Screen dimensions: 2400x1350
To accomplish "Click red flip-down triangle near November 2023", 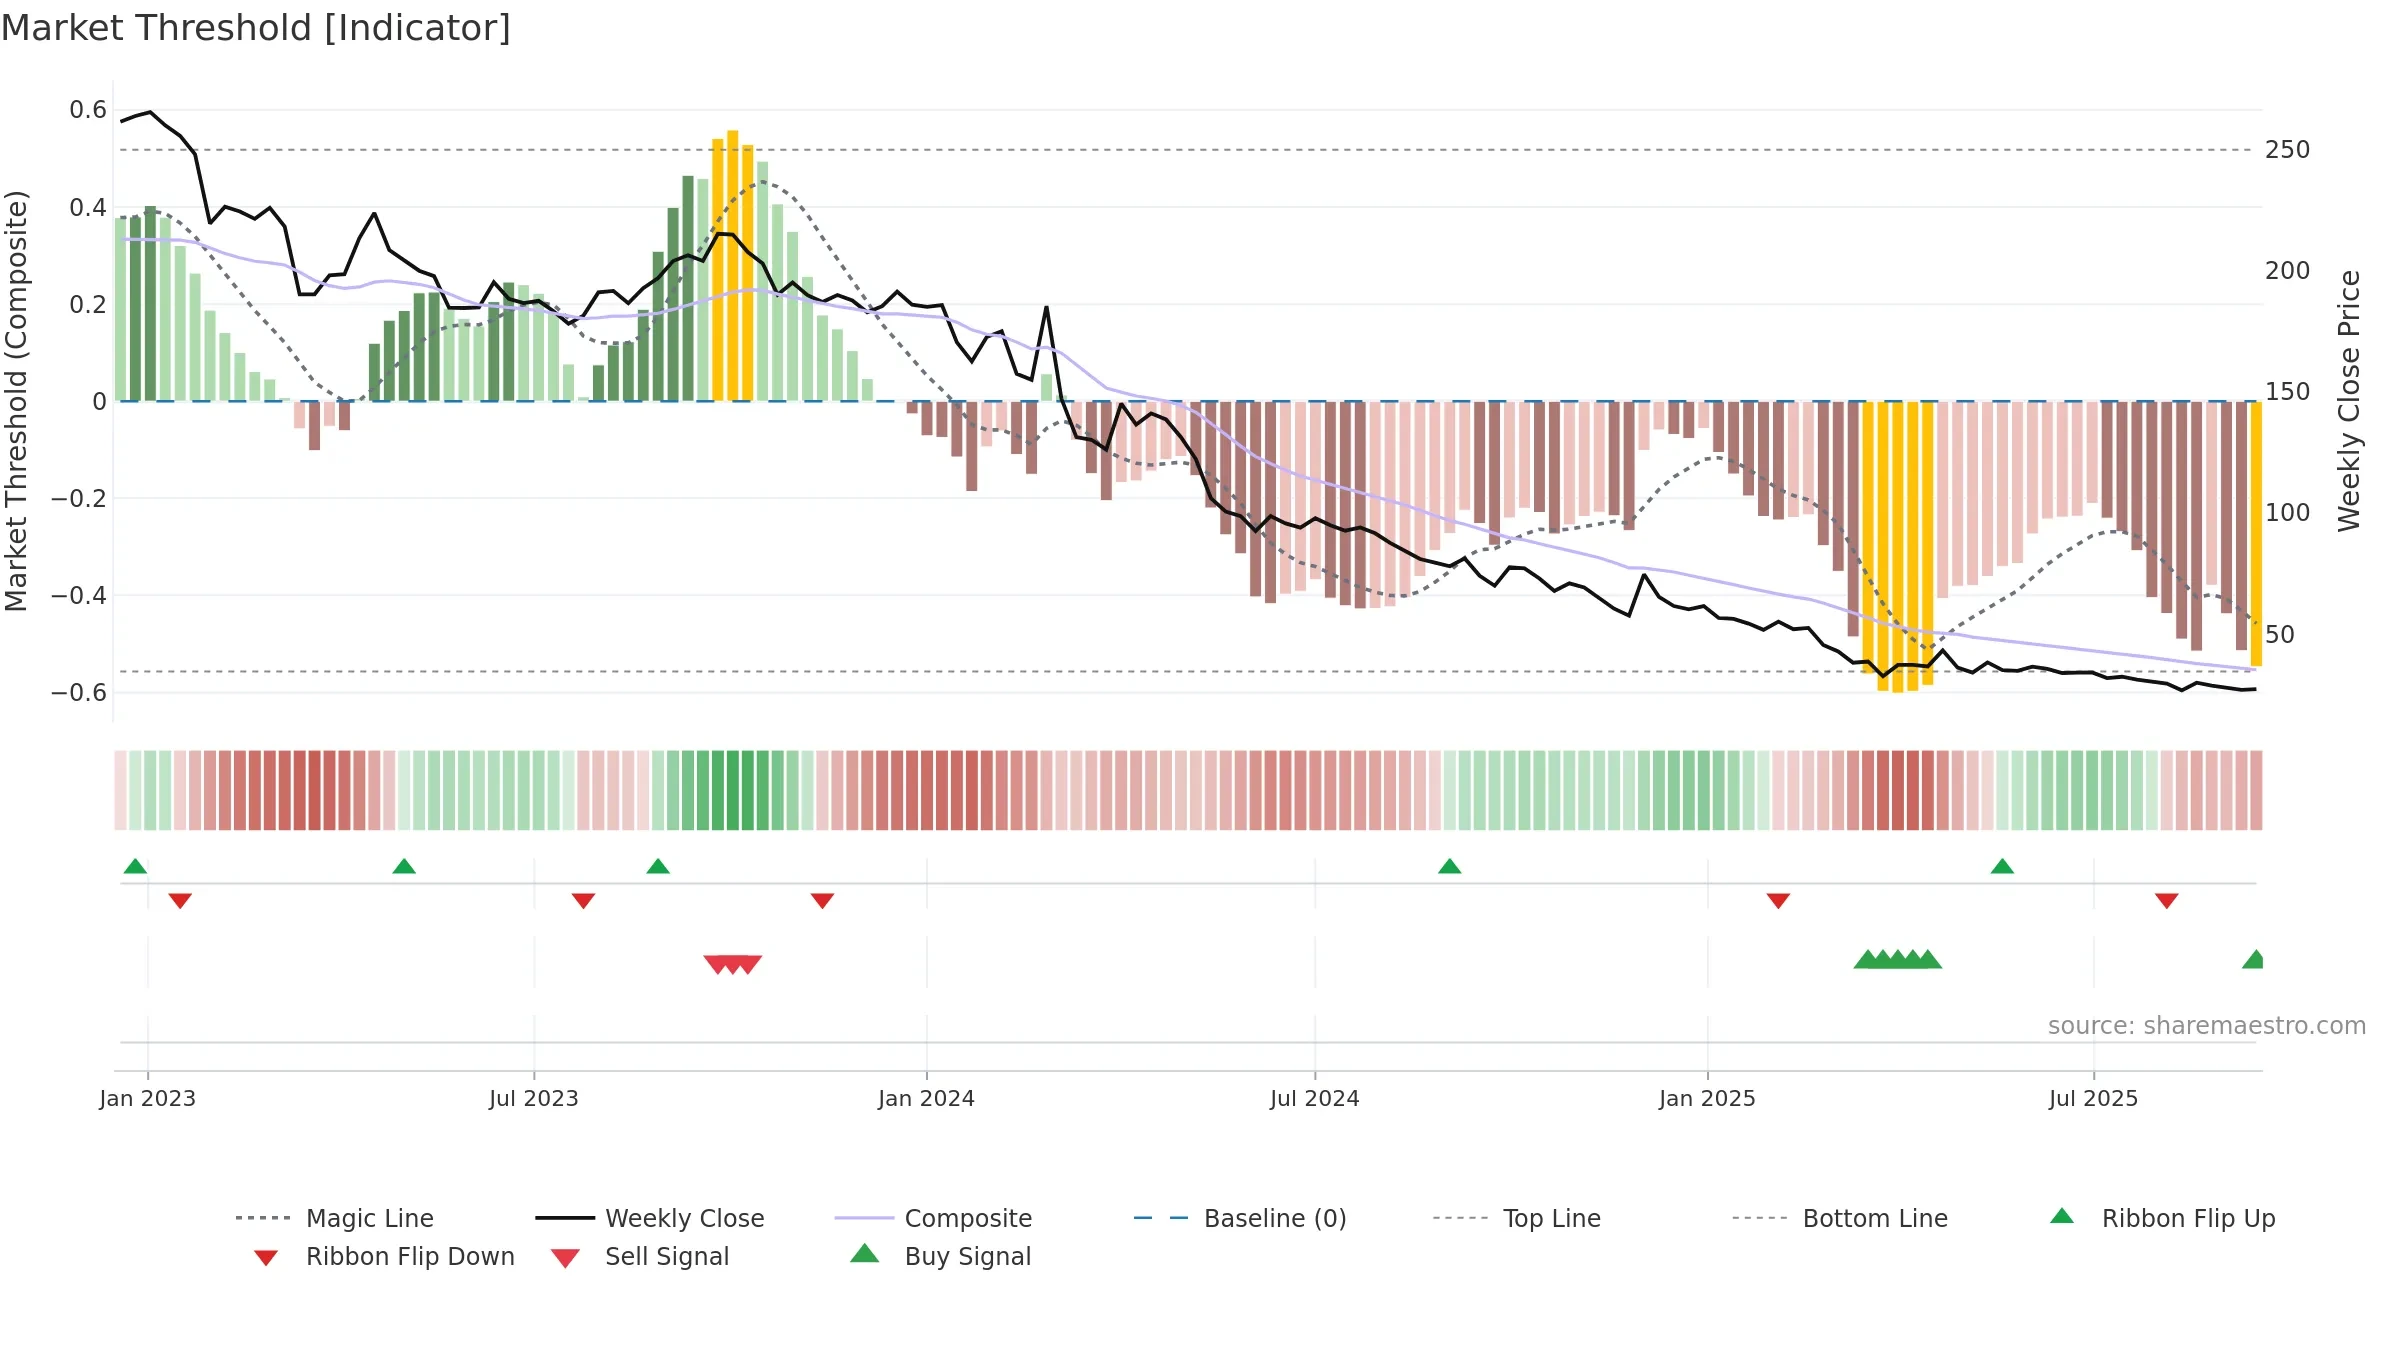I will coord(822,901).
